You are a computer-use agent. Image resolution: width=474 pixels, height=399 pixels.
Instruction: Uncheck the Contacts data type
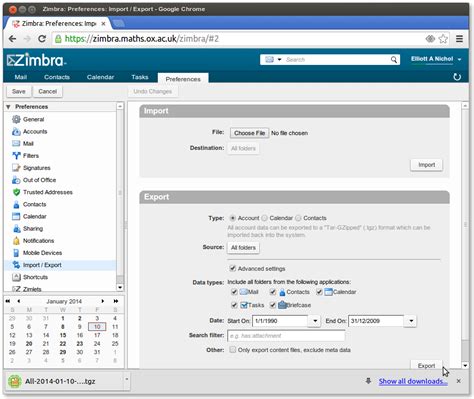tap(273, 292)
